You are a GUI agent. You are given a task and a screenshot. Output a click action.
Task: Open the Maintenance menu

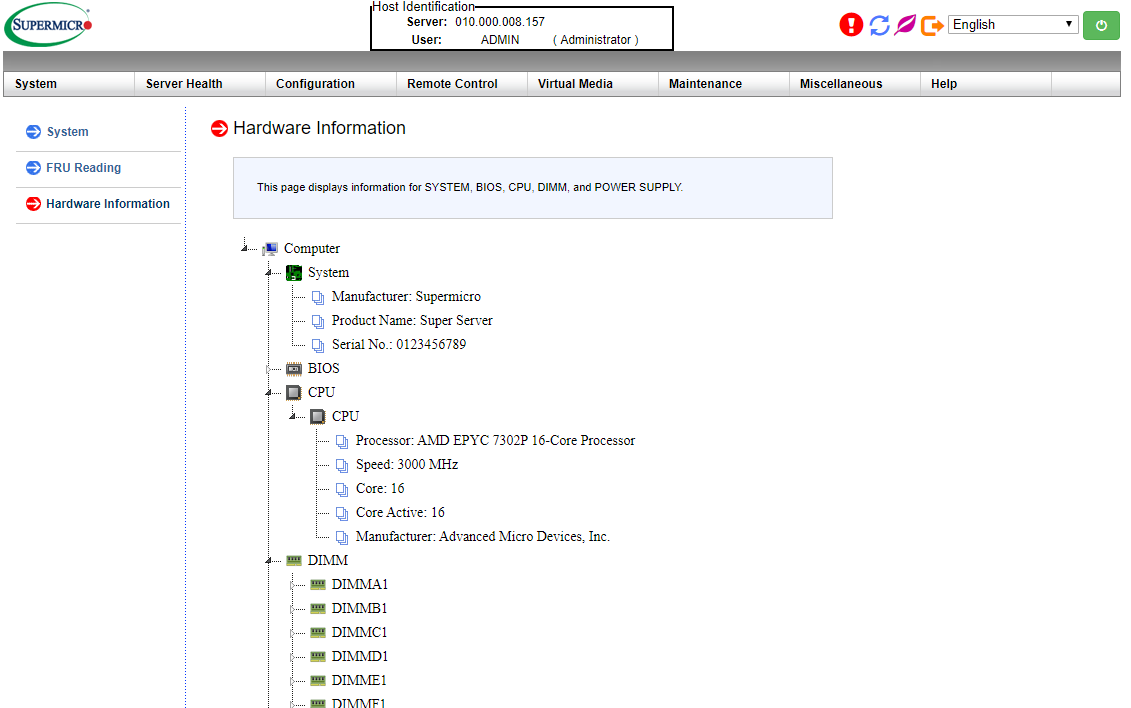[723, 84]
